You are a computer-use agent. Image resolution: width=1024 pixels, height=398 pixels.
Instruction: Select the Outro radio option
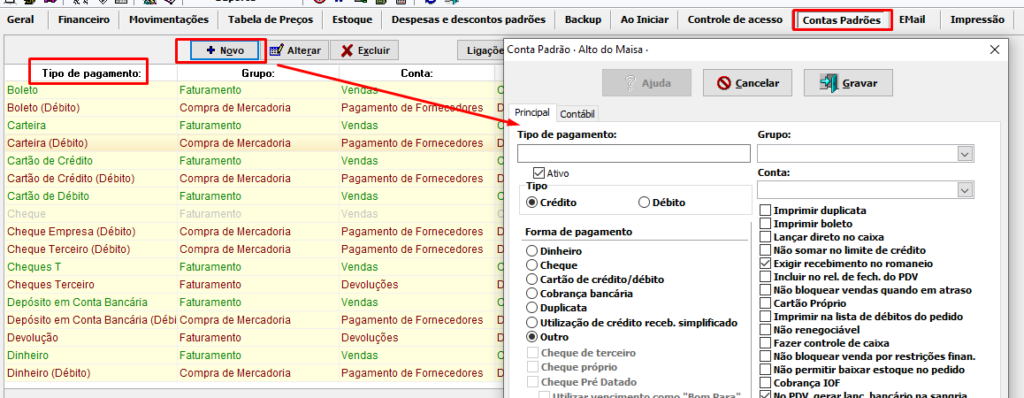click(x=532, y=337)
